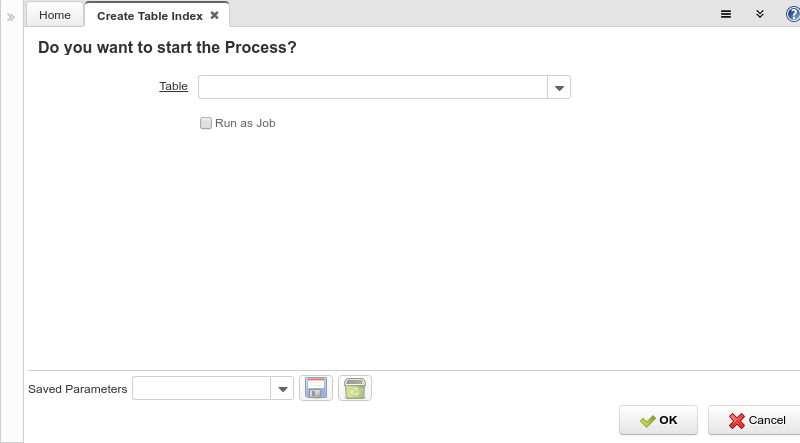Click the red X Cancel icon

736,421
